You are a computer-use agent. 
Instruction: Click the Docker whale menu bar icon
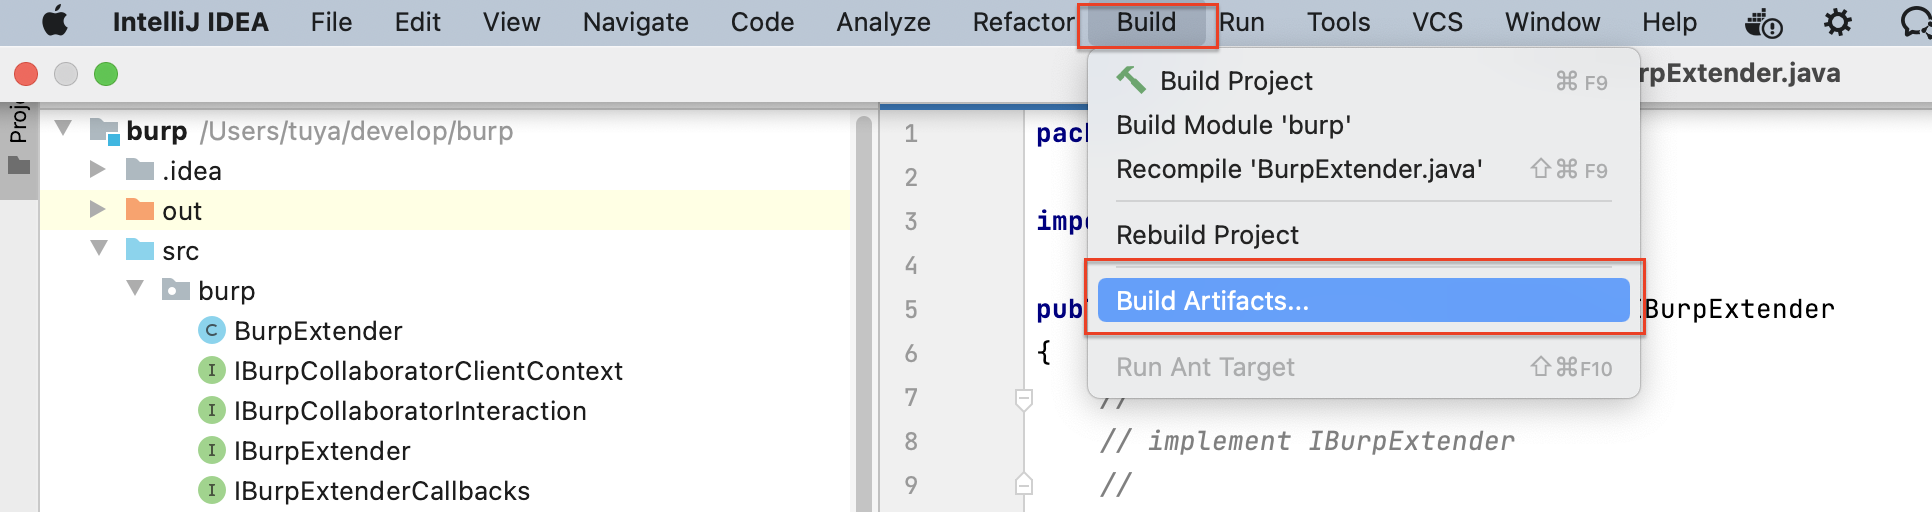(1763, 23)
